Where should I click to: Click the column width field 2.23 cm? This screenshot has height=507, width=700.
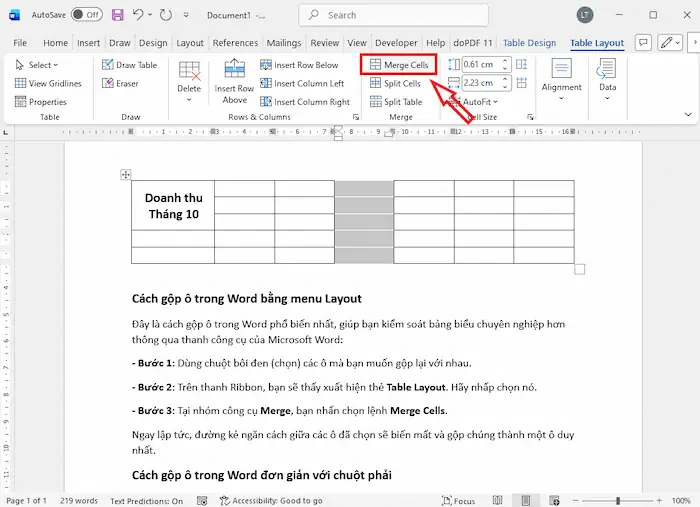click(x=481, y=83)
